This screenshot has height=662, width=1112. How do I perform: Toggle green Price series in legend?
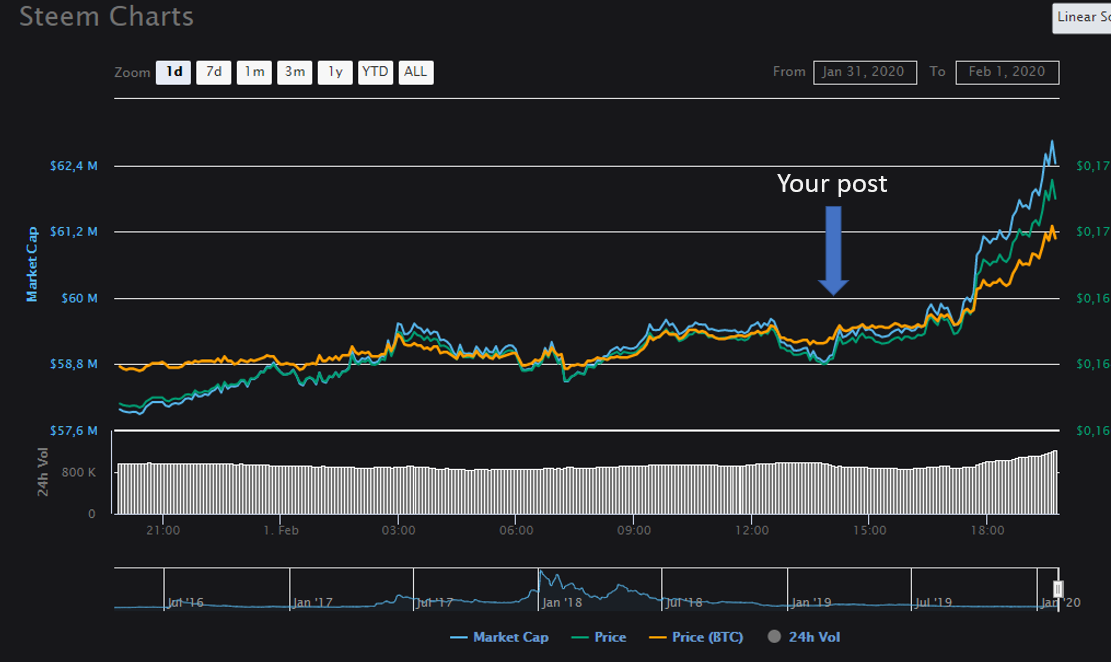pyautogui.click(x=599, y=637)
